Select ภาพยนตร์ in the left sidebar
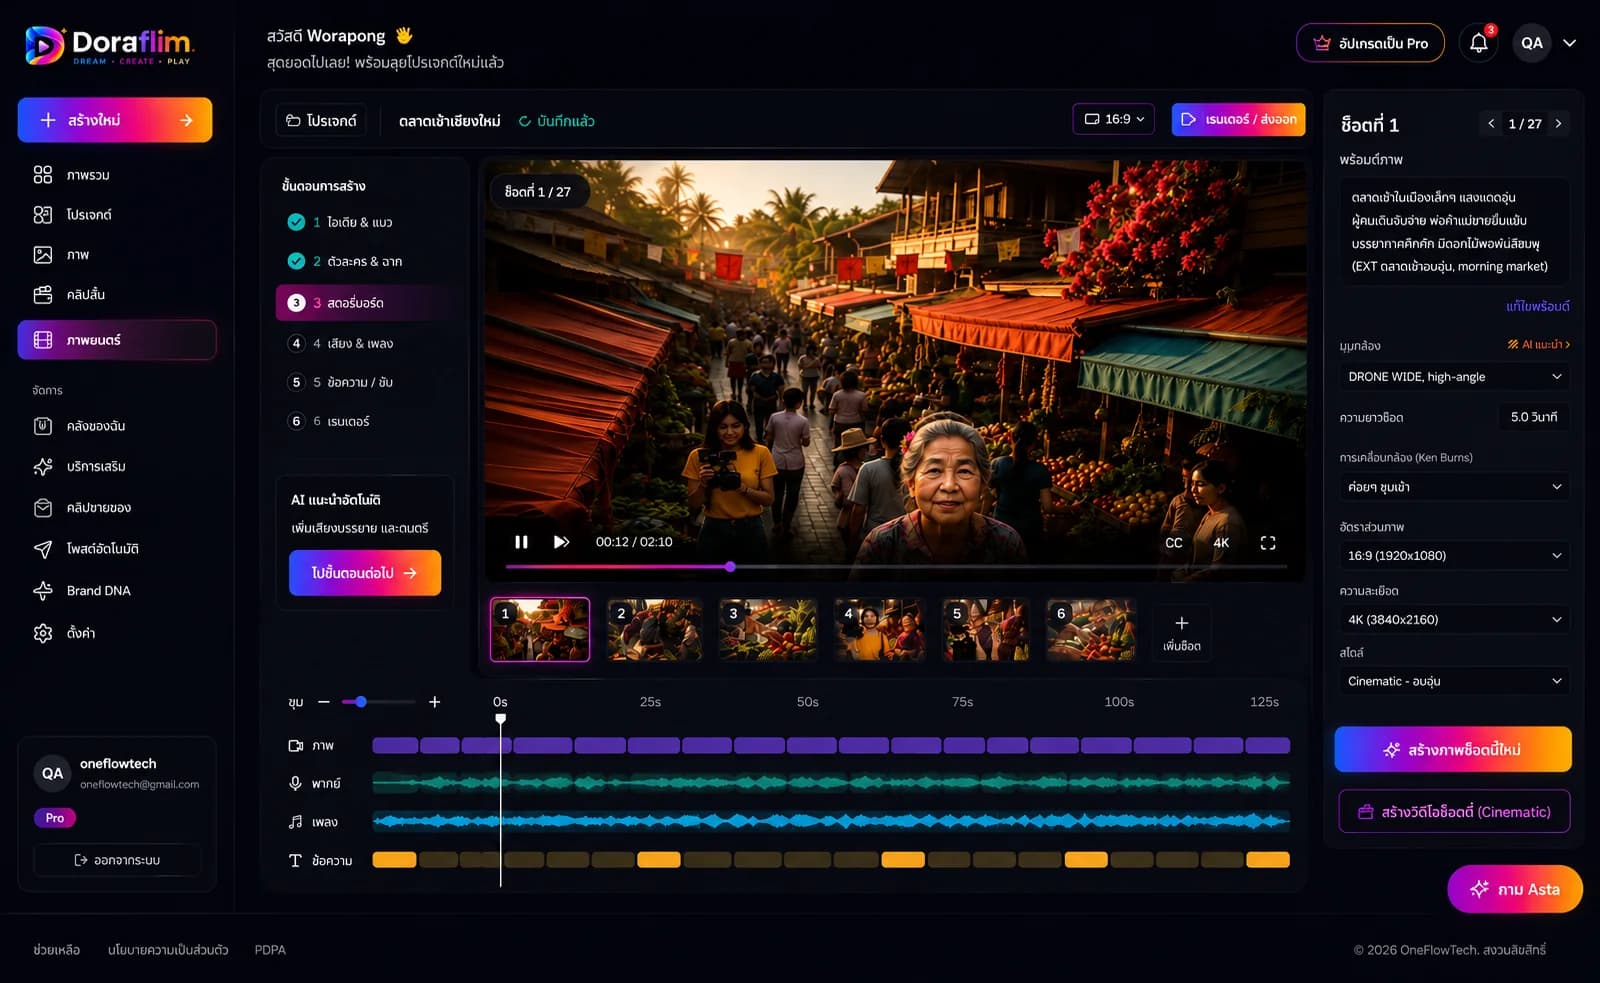Screen dimensions: 1600x983 tap(117, 340)
